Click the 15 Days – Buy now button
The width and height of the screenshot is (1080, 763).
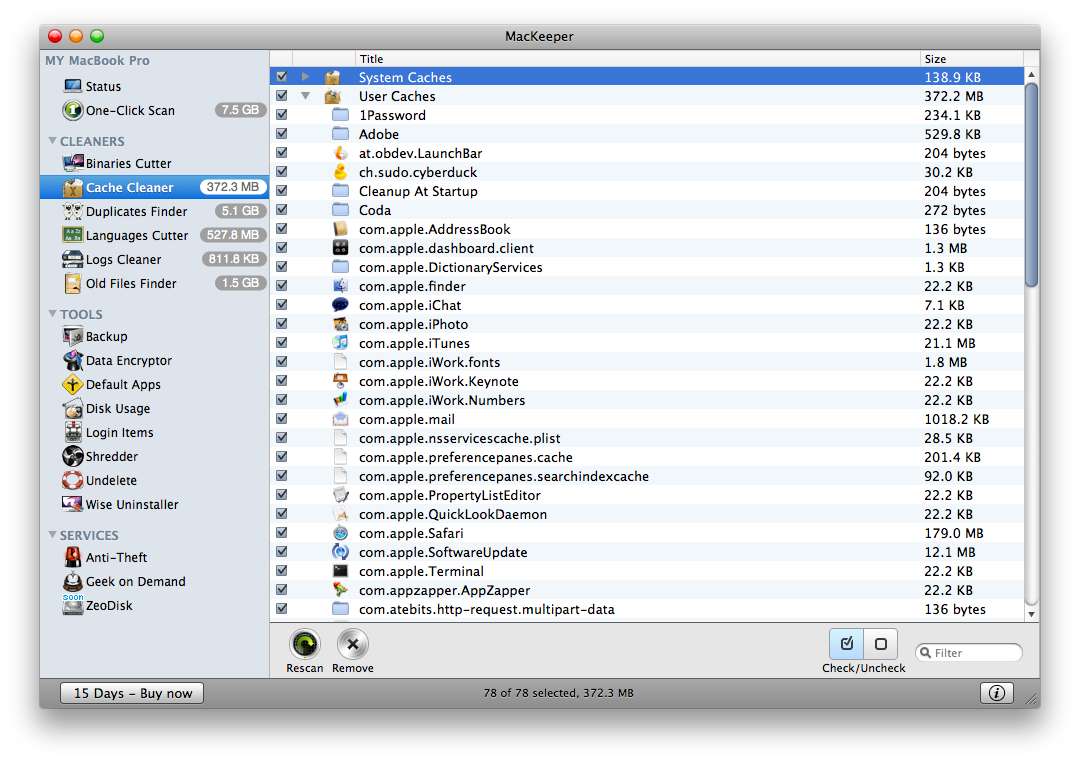click(131, 692)
